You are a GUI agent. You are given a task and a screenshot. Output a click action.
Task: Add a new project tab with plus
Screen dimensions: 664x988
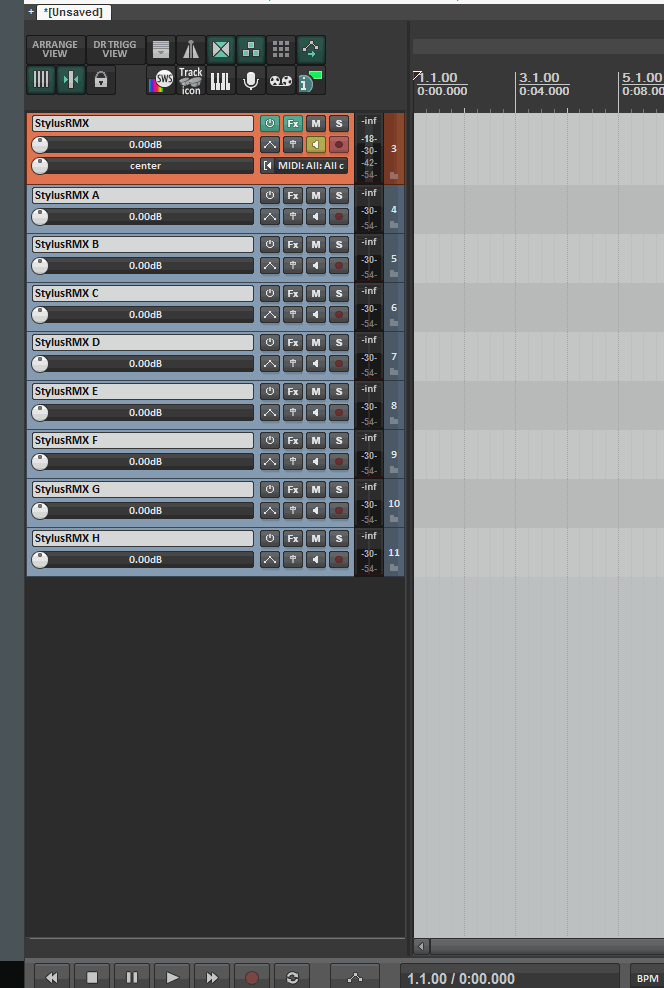[31, 11]
